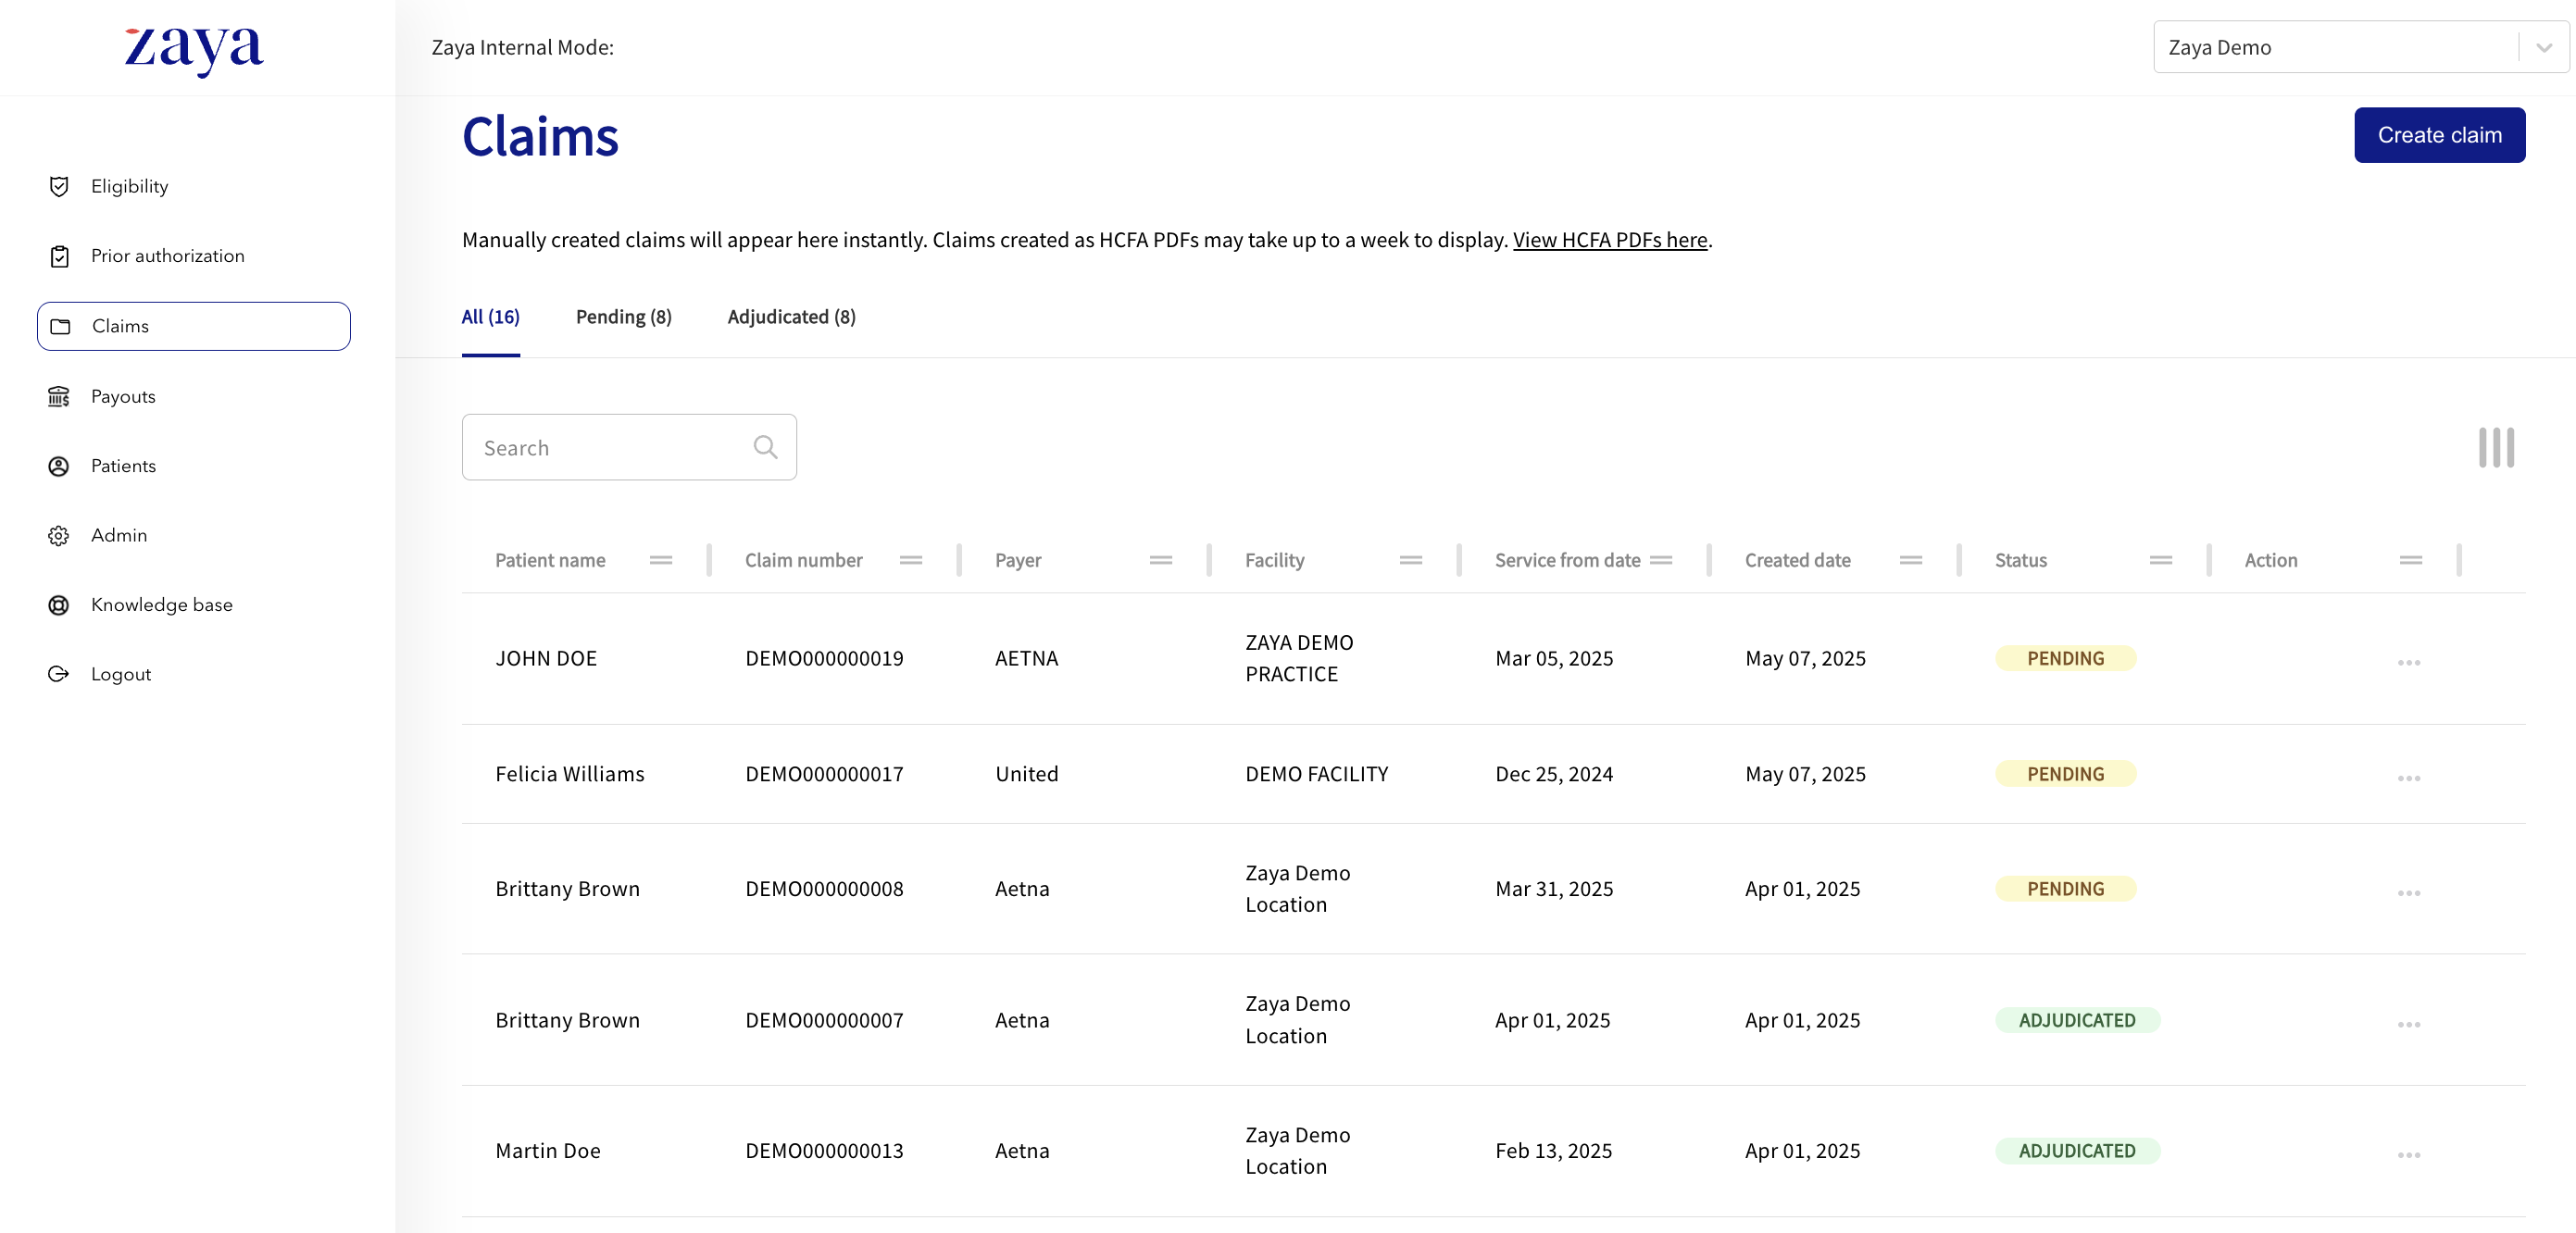Screen dimensions: 2576x1233
Task: Click the Payouts bank icon
Action: 59,396
